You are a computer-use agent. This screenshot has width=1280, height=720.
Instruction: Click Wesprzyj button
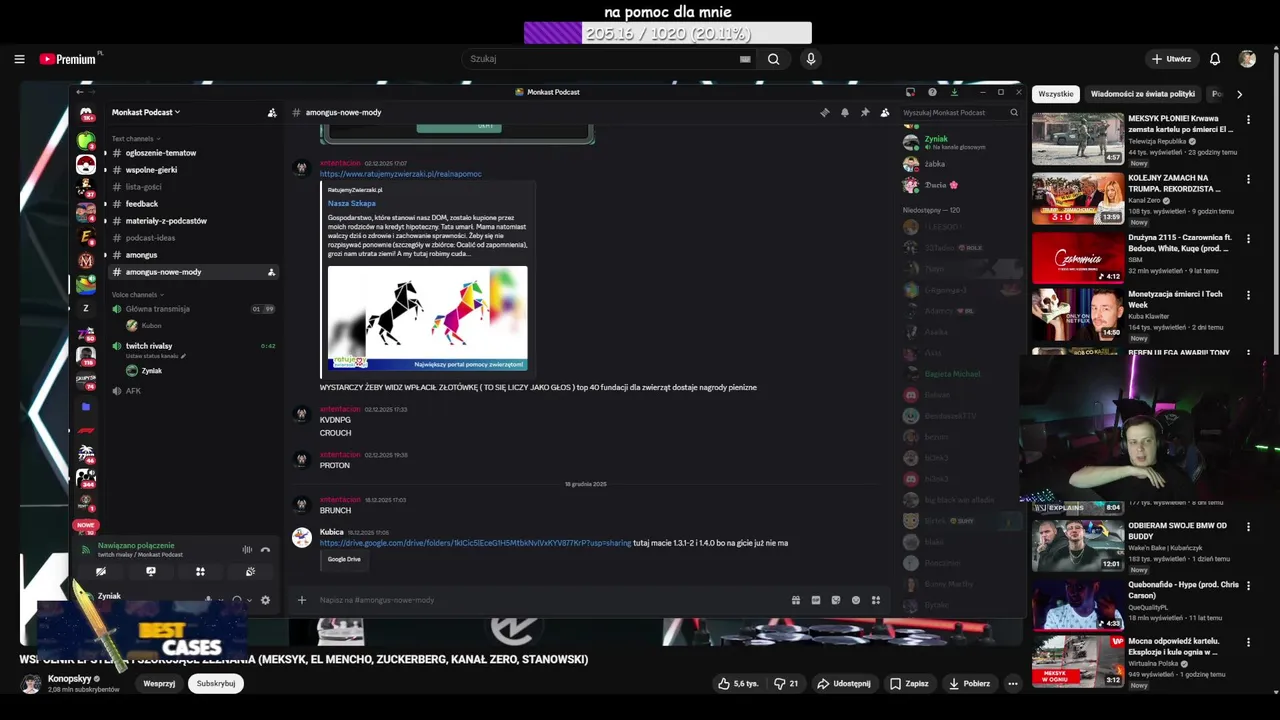point(159,684)
